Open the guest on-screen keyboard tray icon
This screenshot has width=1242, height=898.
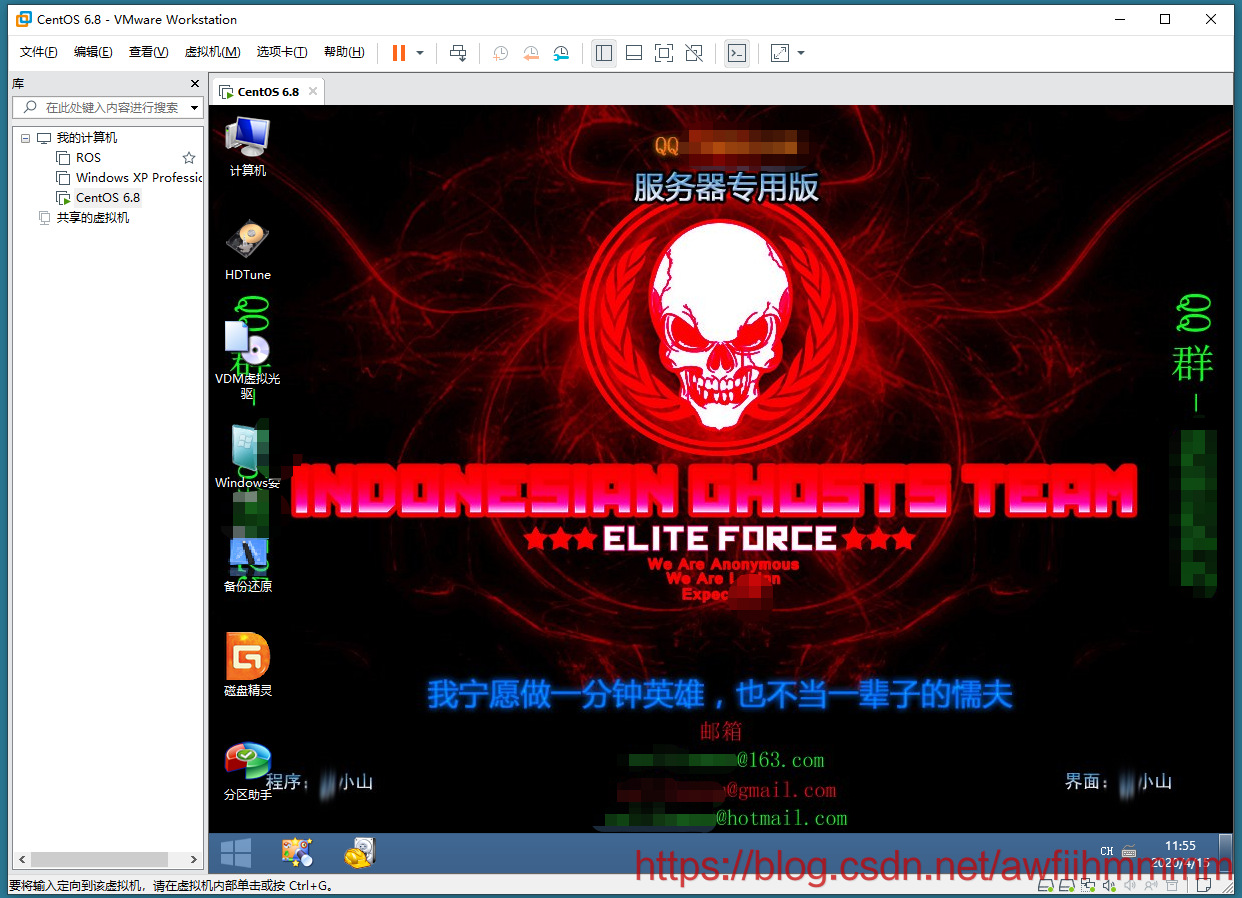[1129, 852]
